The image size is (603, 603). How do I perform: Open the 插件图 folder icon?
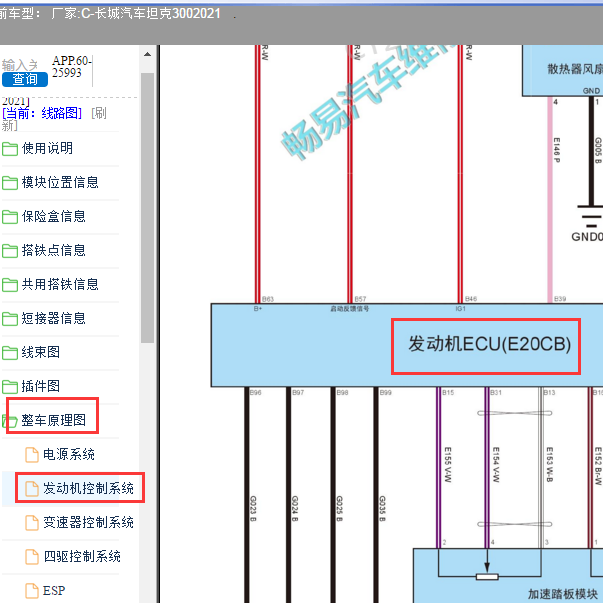click(x=10, y=386)
